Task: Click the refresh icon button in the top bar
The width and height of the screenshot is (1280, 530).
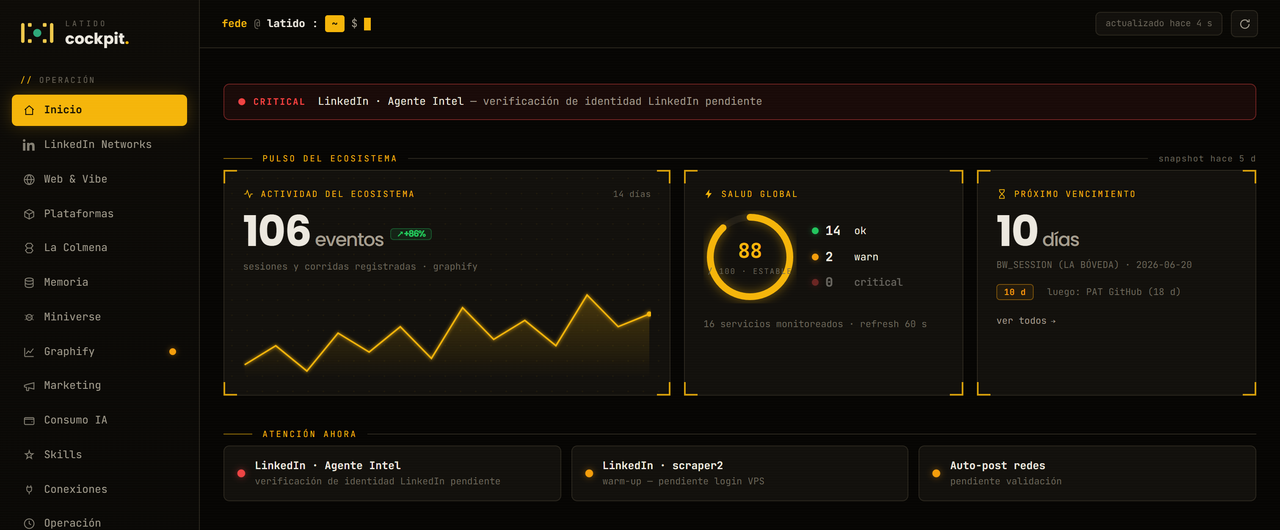Action: pyautogui.click(x=1244, y=24)
